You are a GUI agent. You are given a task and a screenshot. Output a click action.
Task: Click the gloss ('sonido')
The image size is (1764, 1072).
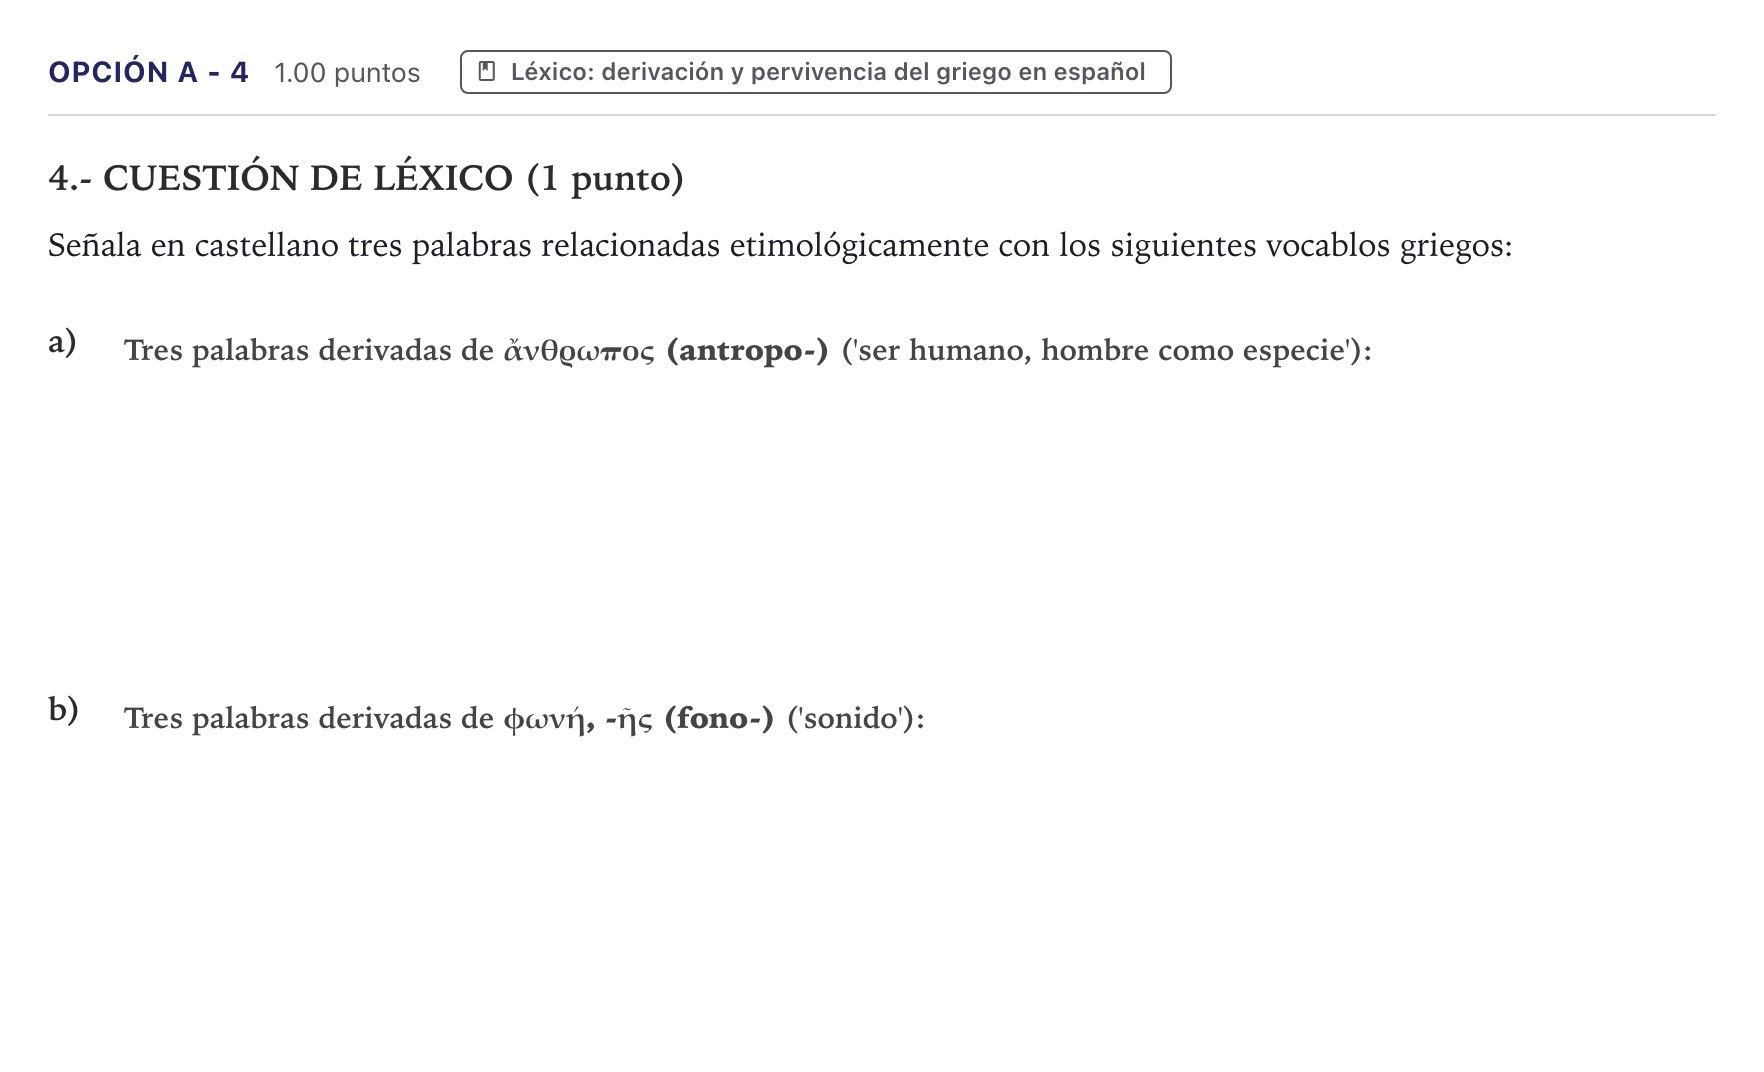(856, 718)
